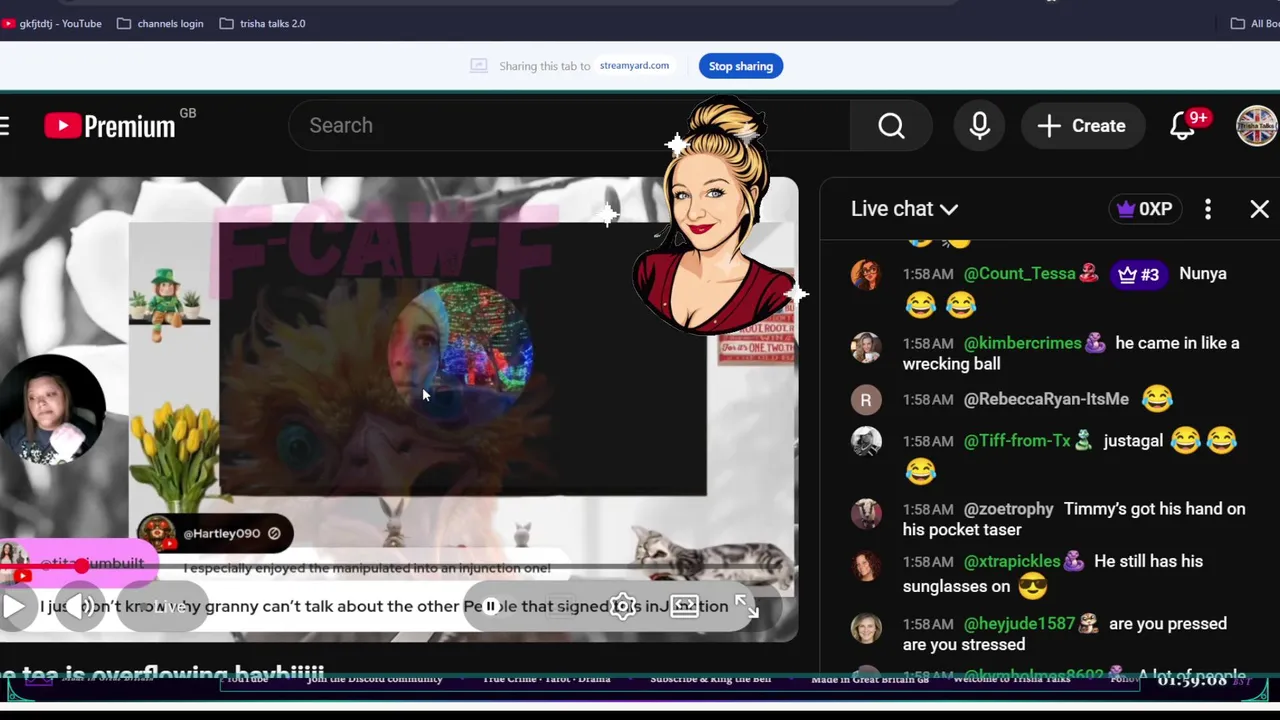Click RebeccaRyan's R avatar
Screen dimensions: 1280x720
tap(866, 400)
